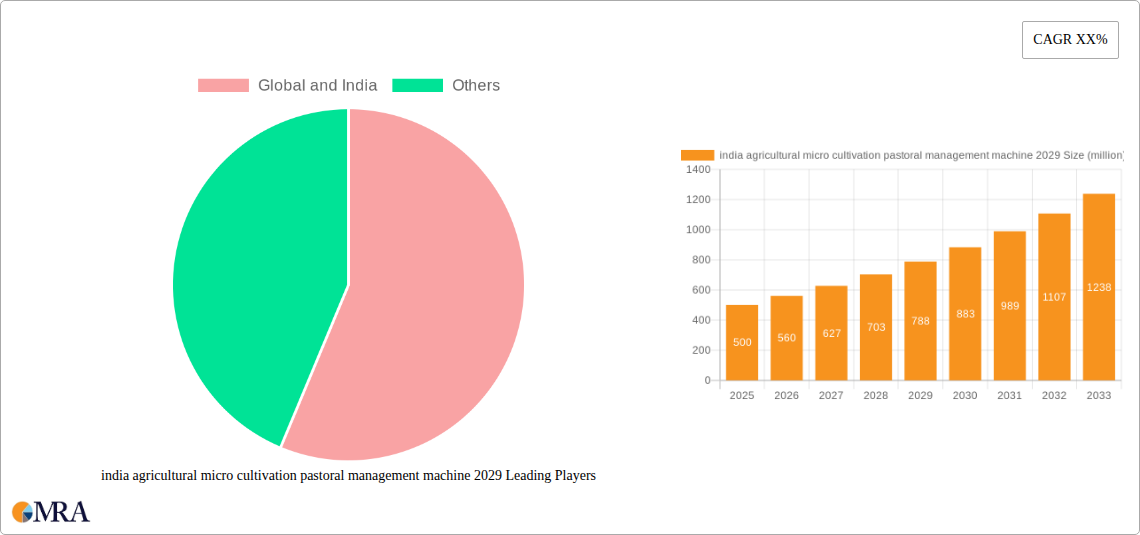Click the 200 y-axis label

pos(702,350)
